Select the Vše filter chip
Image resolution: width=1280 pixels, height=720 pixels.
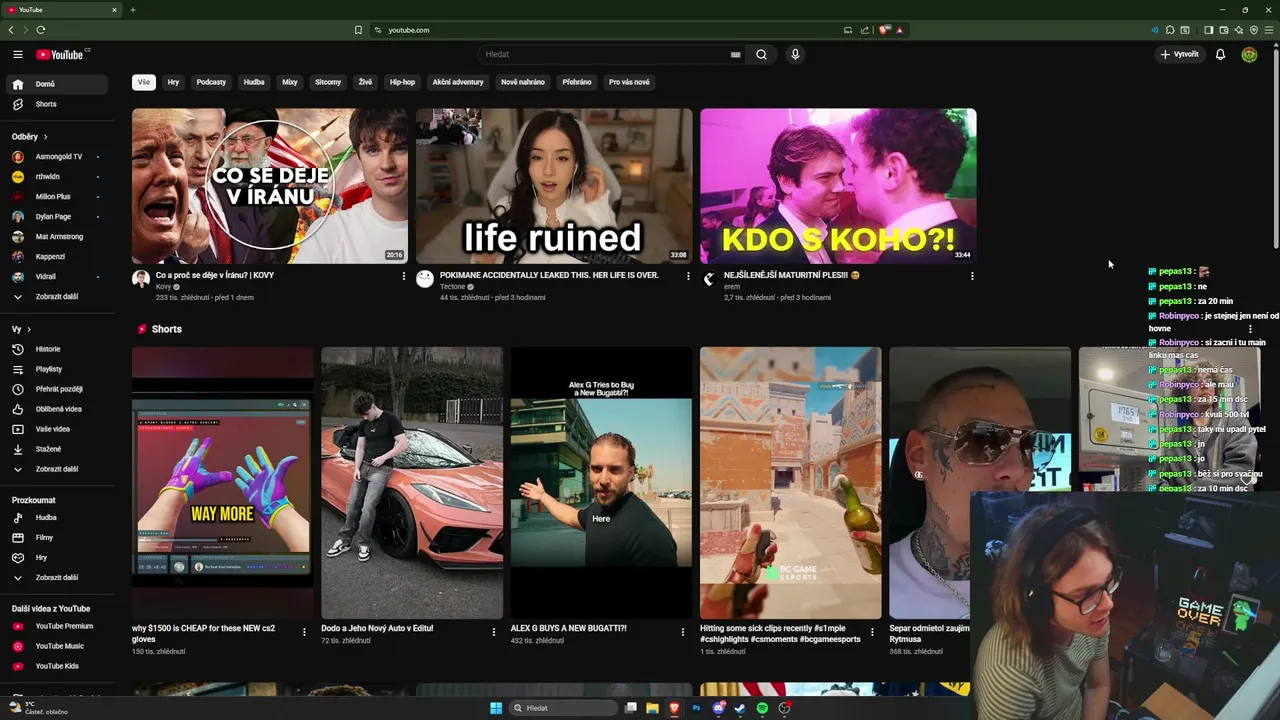tap(144, 82)
